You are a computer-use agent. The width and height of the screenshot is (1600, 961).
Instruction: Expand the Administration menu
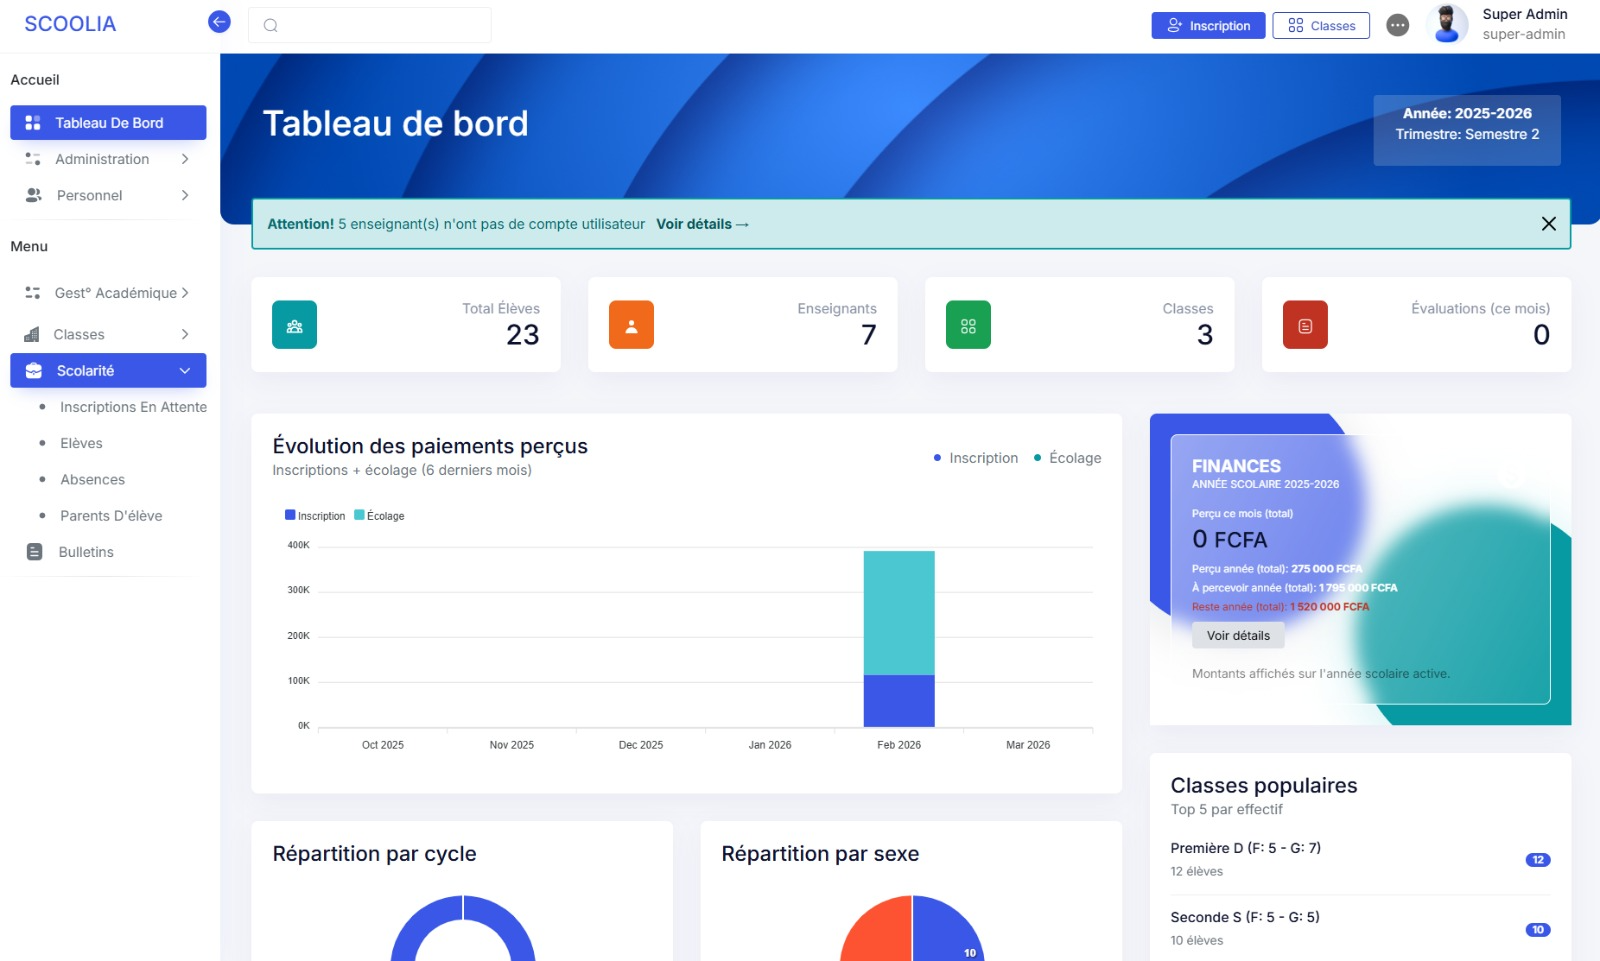click(x=102, y=159)
